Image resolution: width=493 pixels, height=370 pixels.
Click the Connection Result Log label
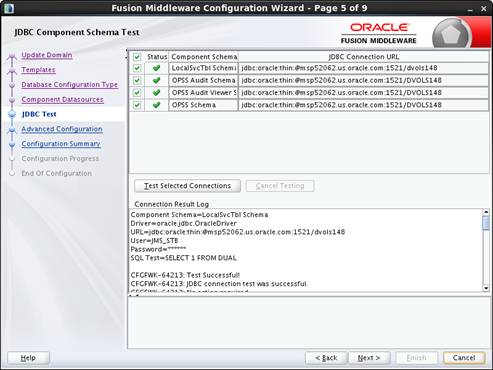[x=172, y=204]
